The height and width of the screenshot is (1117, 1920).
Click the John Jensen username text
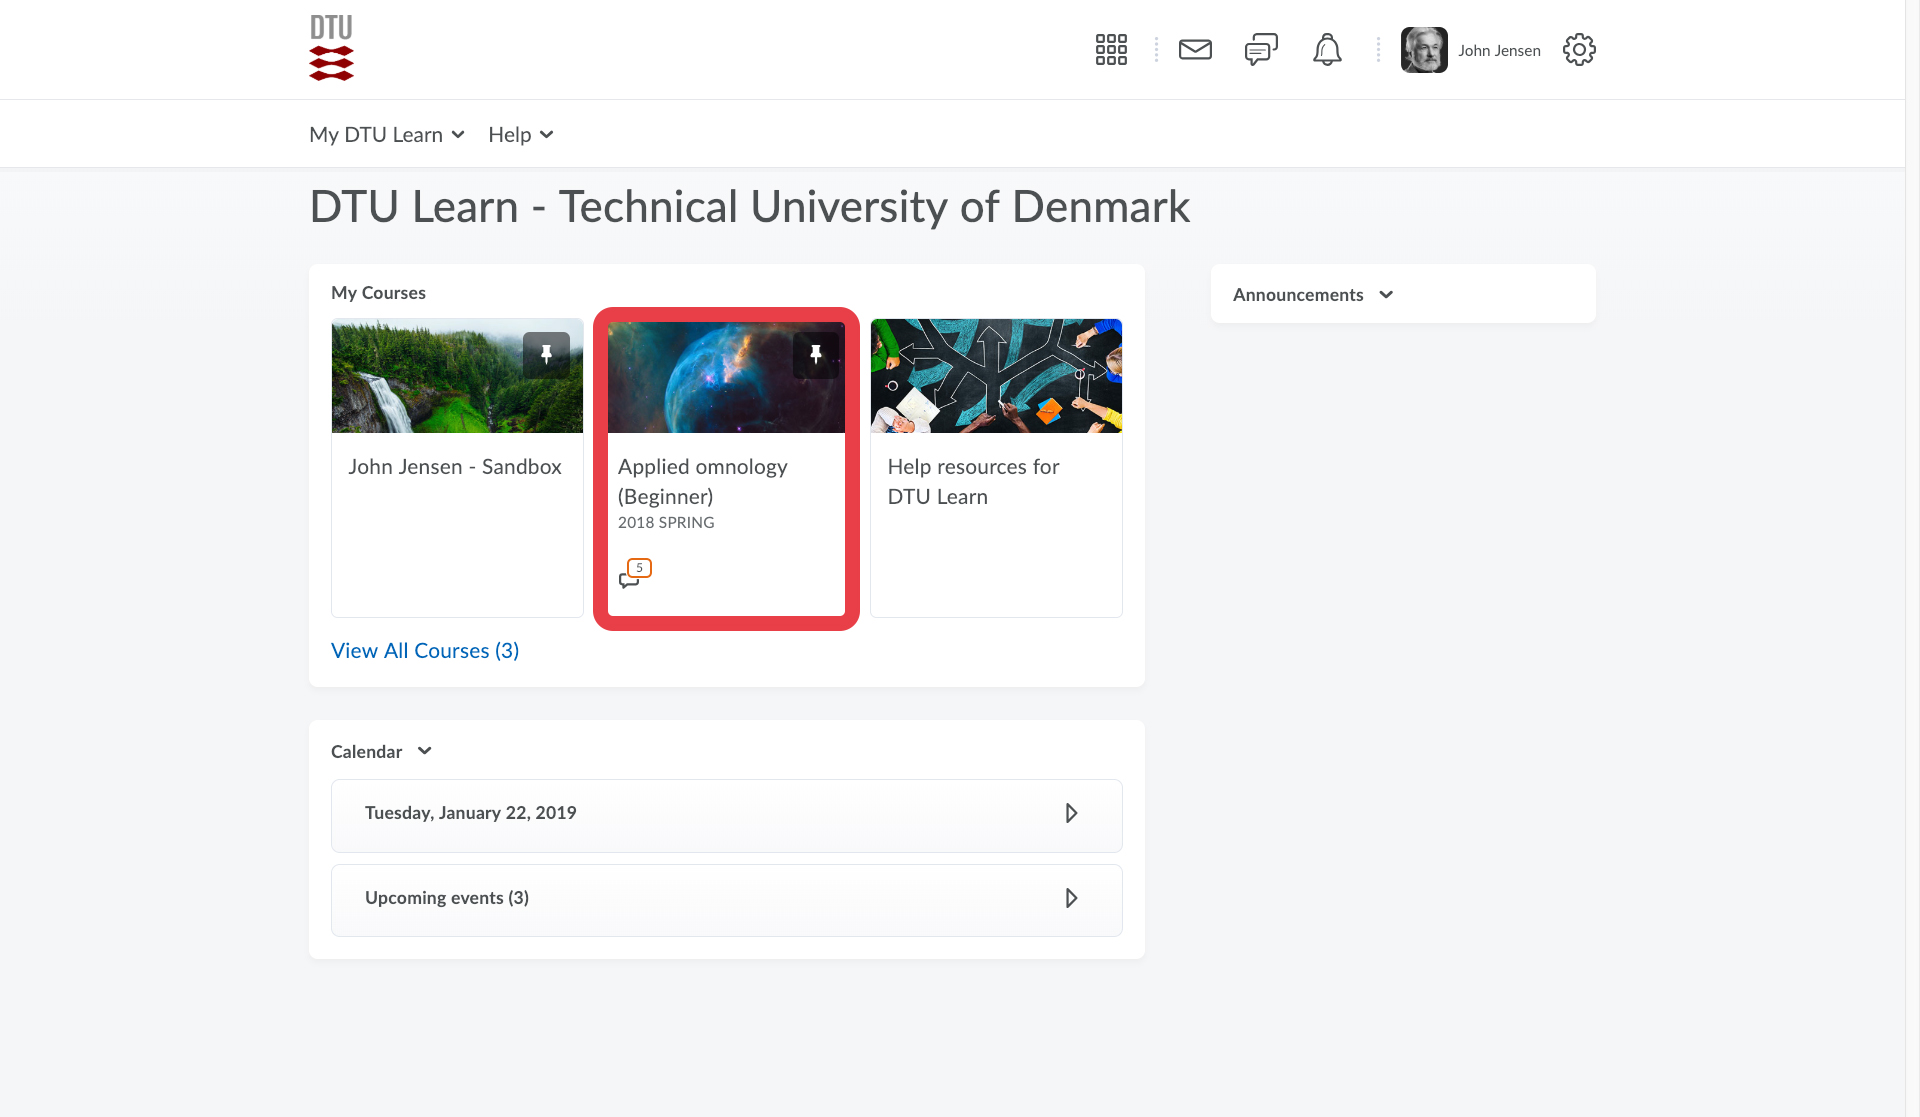[x=1499, y=51]
